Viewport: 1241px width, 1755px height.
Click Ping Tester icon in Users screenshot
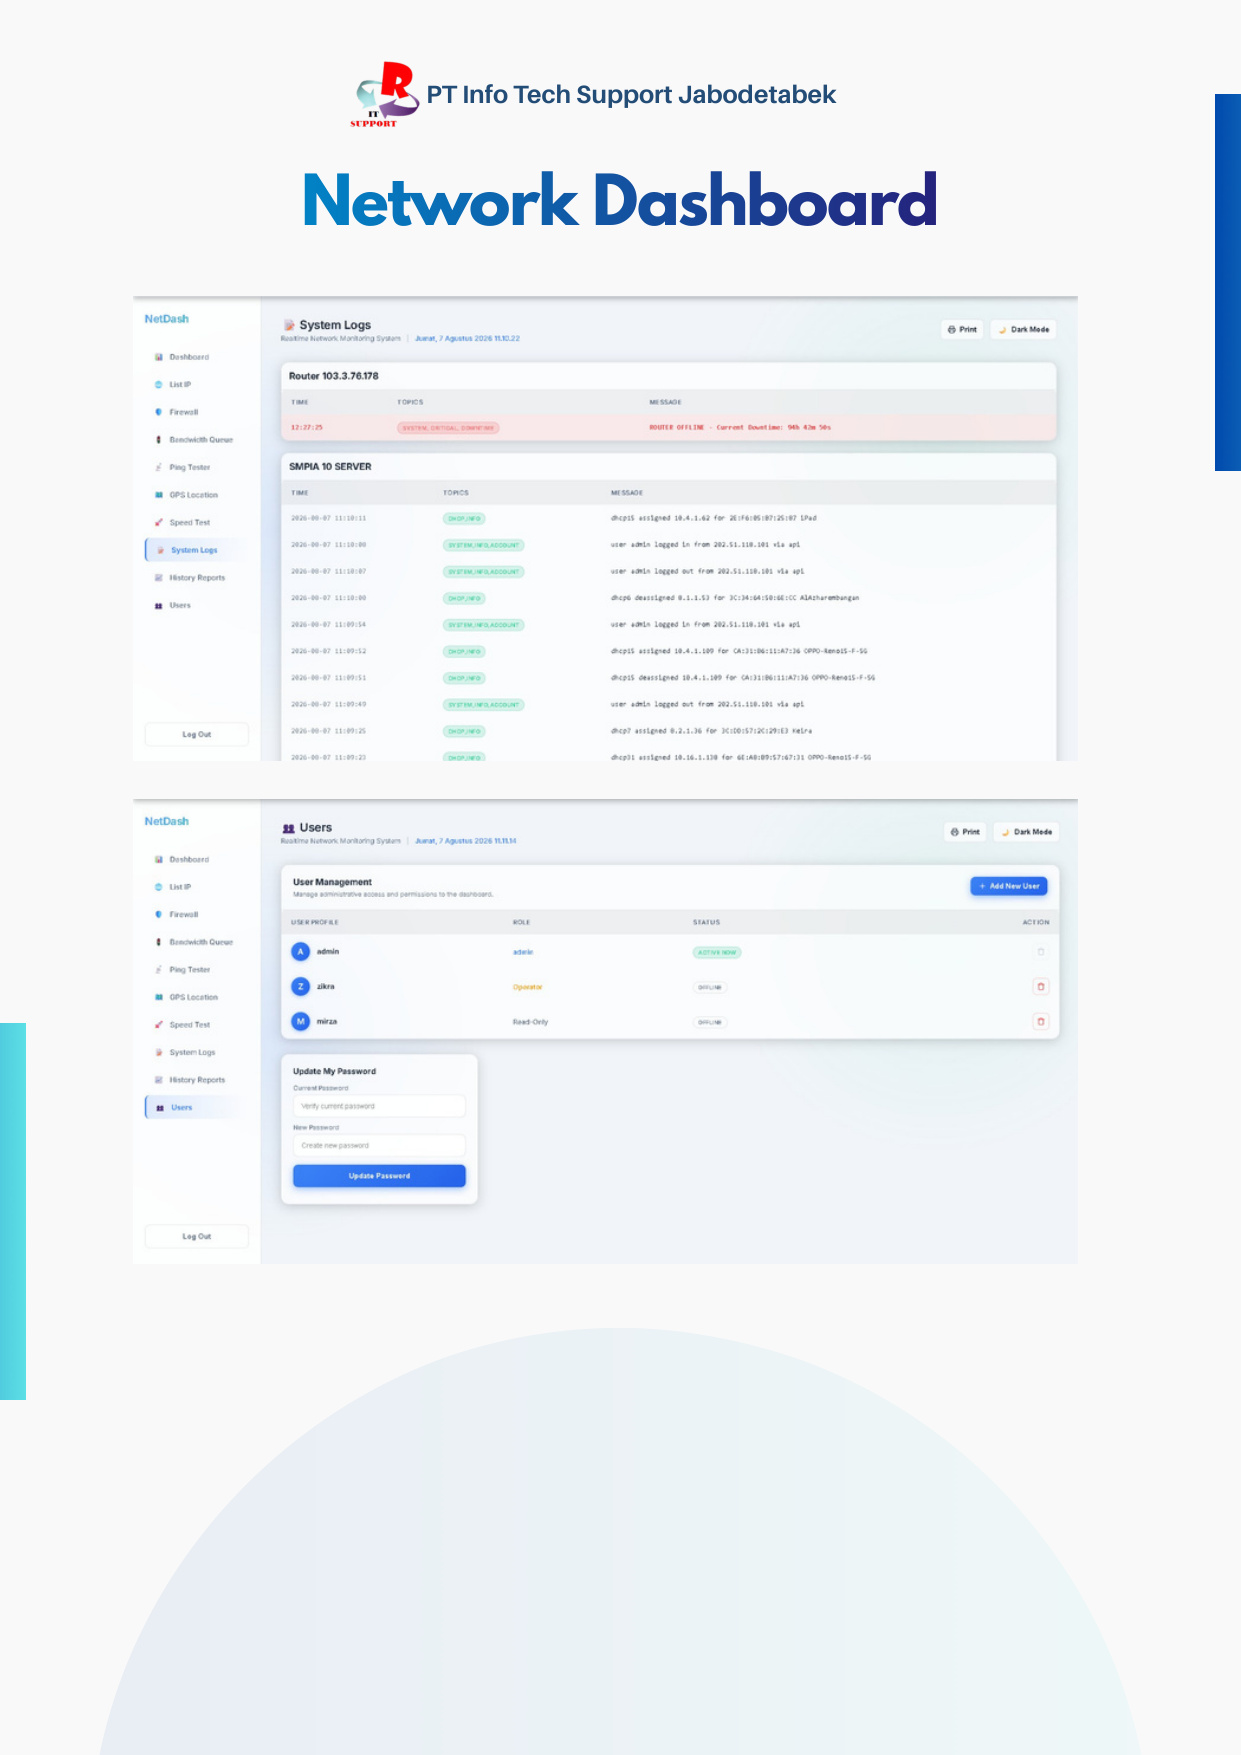click(x=159, y=970)
